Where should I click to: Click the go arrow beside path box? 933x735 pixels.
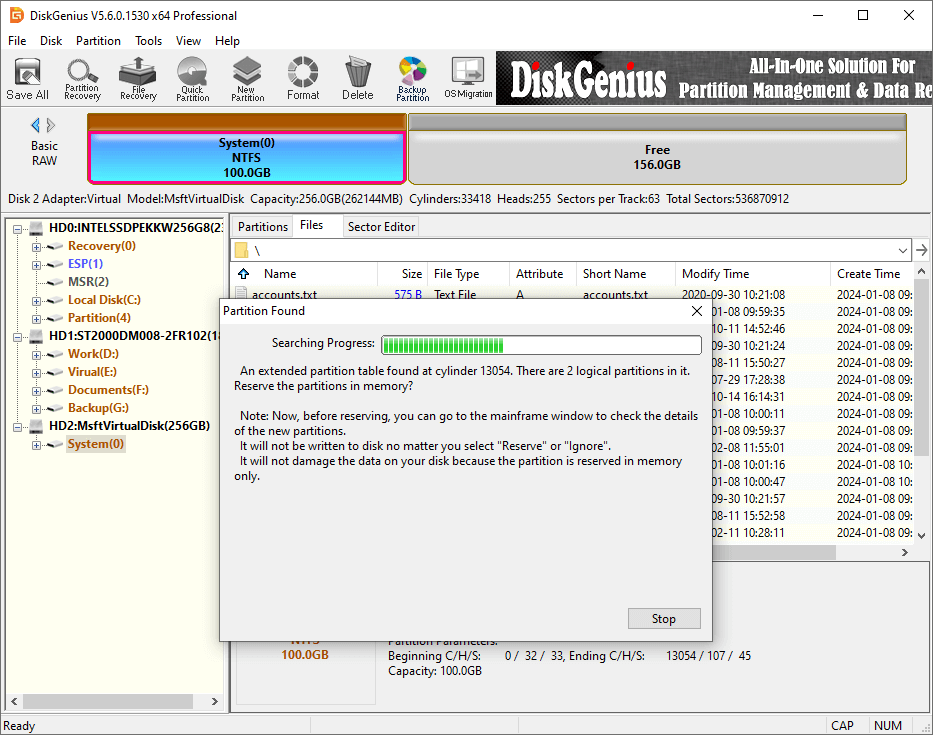click(x=922, y=250)
